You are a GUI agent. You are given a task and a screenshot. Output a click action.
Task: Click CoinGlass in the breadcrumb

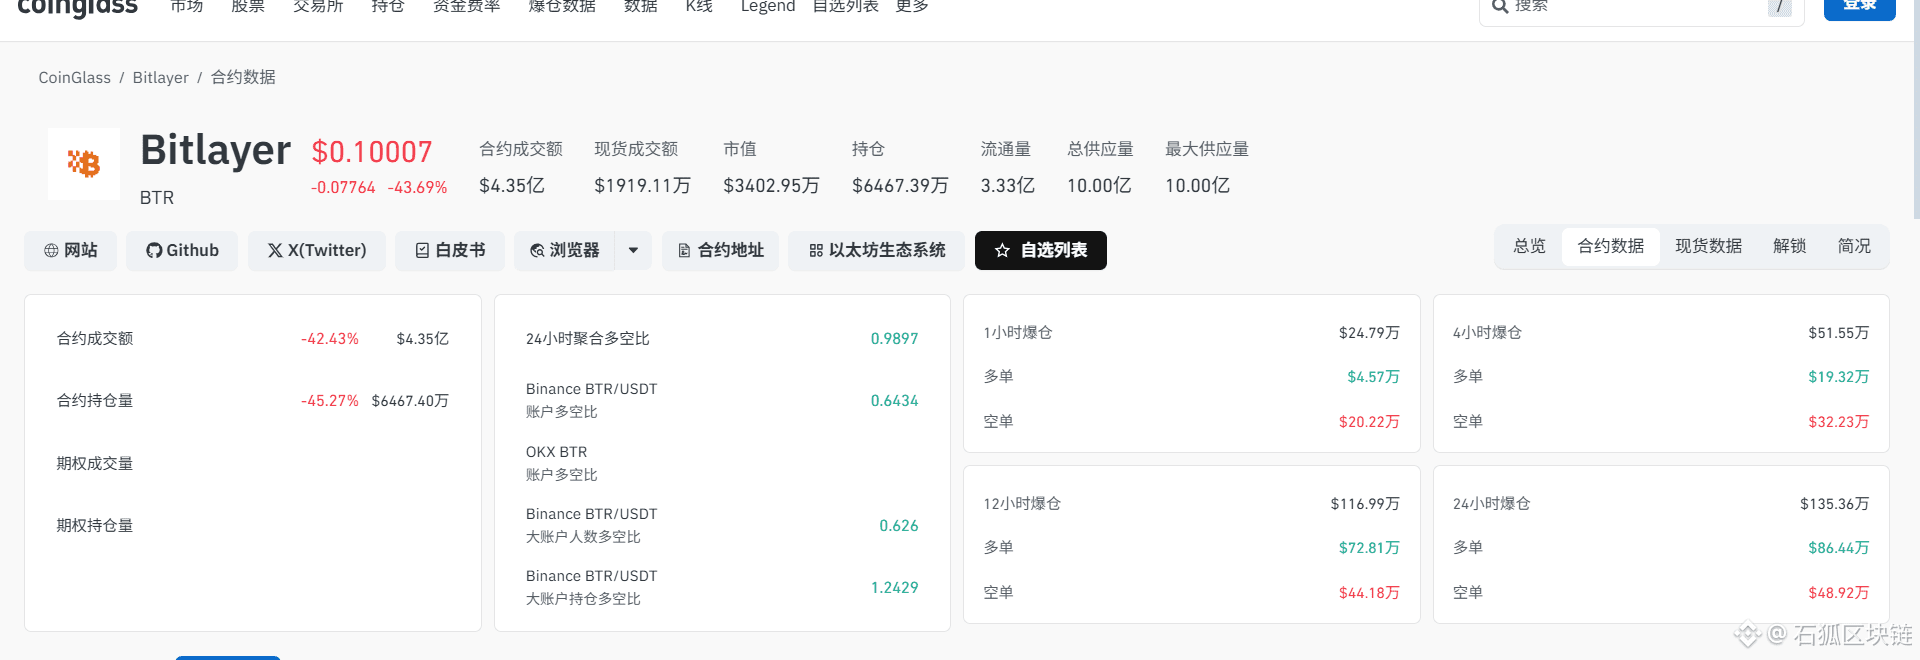click(75, 78)
